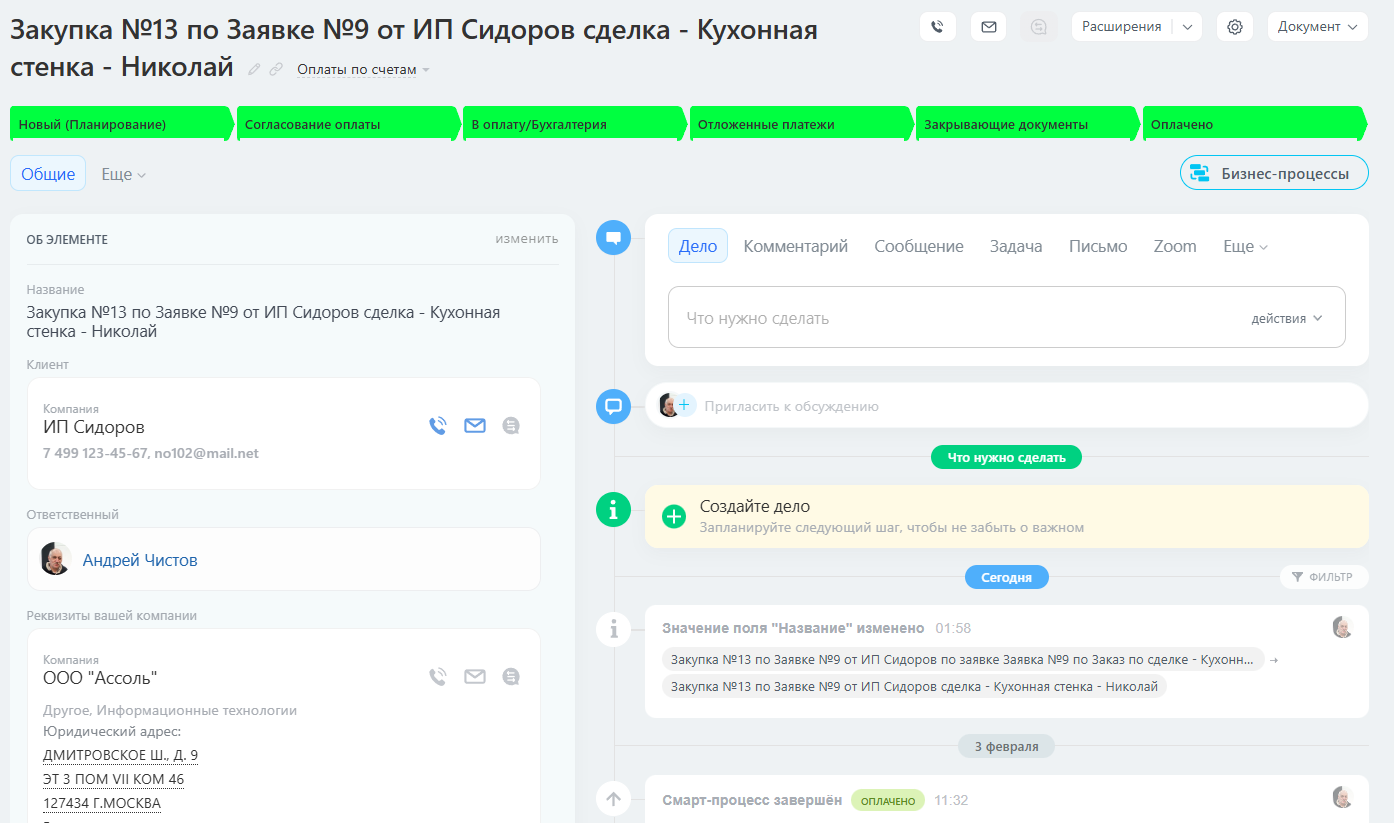Click pencil icon to edit title
Image resolution: width=1394 pixels, height=823 pixels.
coord(254,69)
